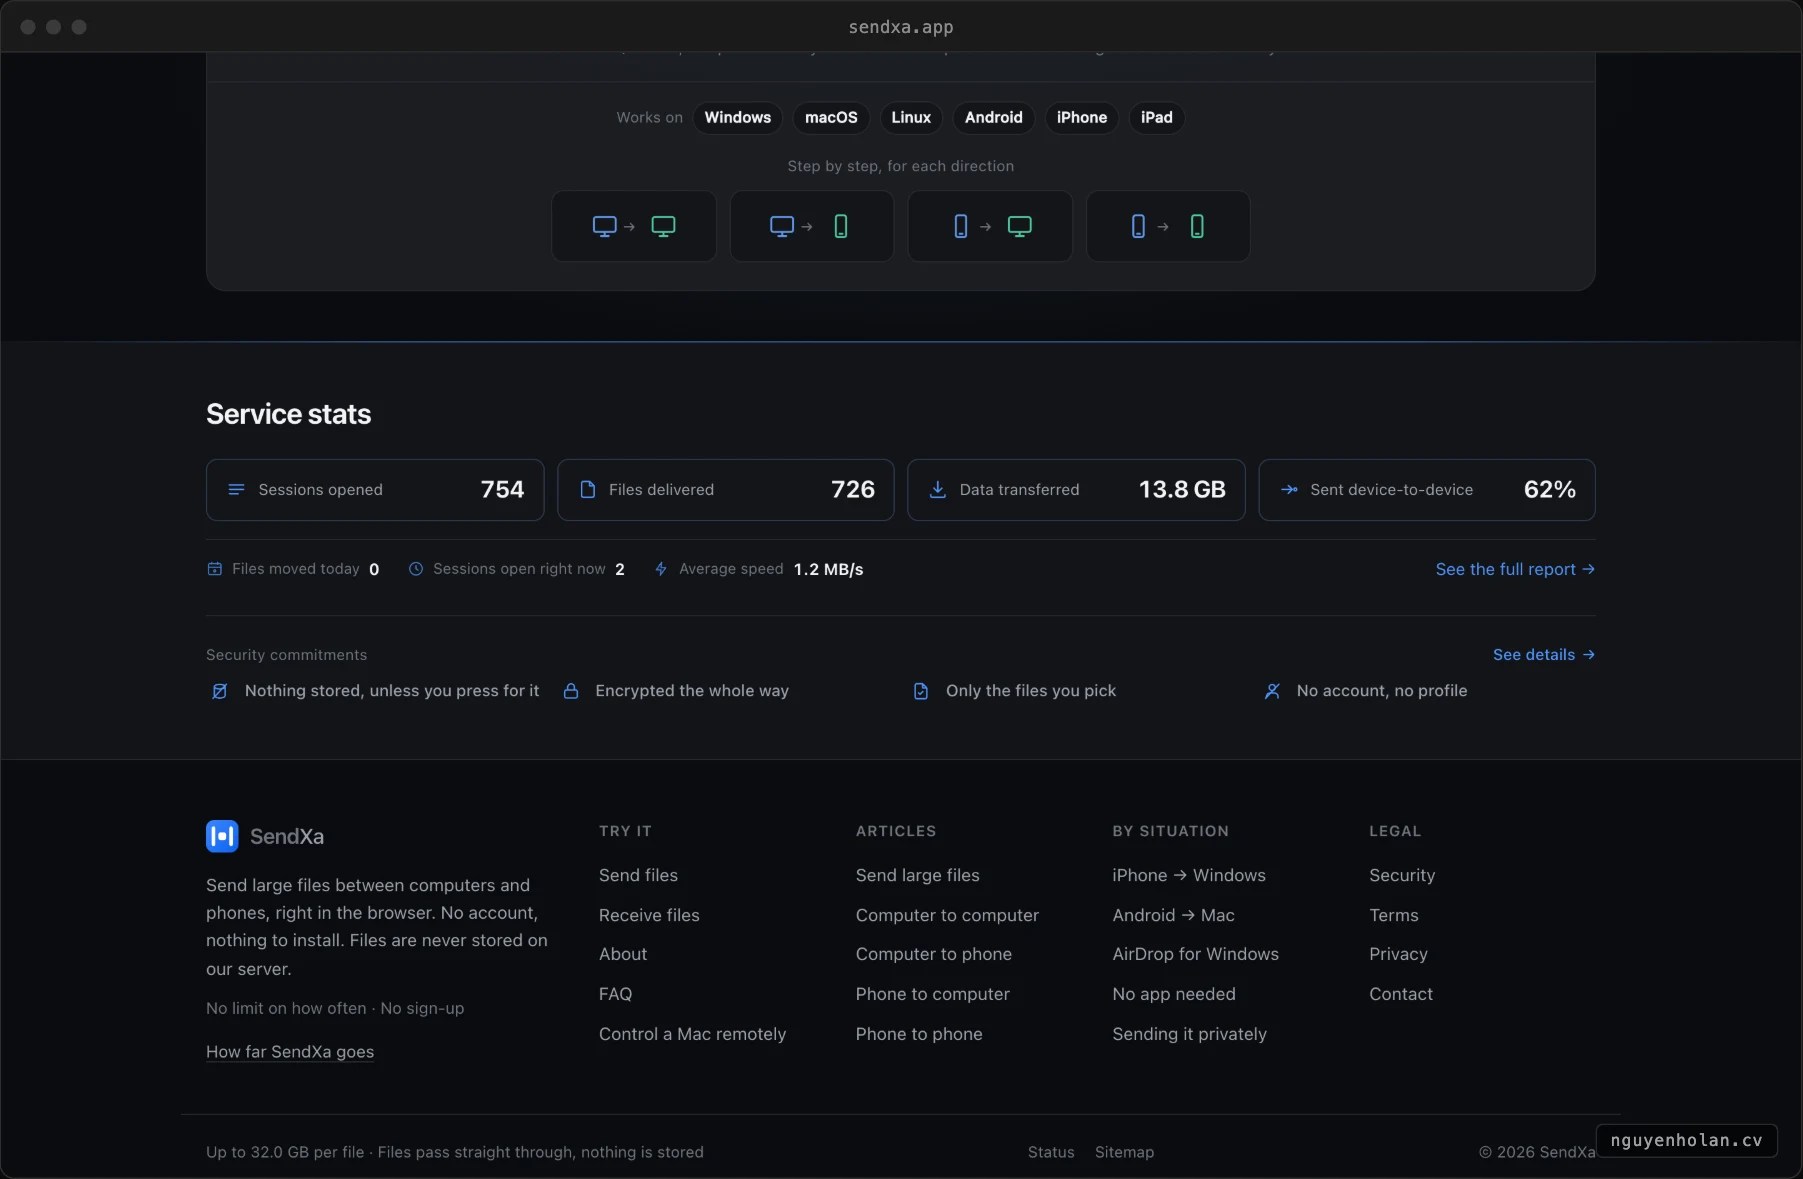This screenshot has height=1179, width=1803.
Task: Click the Files delivered value 726
Action: 853,490
